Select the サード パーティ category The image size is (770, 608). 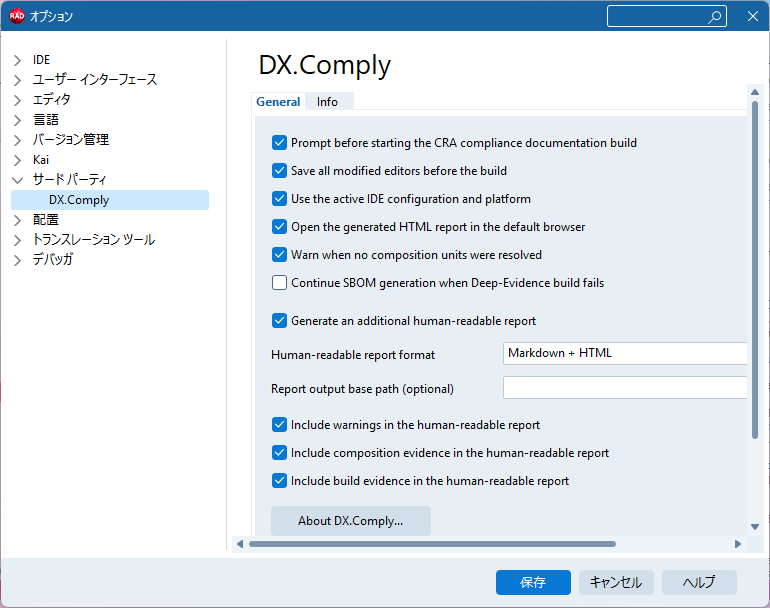pos(69,180)
